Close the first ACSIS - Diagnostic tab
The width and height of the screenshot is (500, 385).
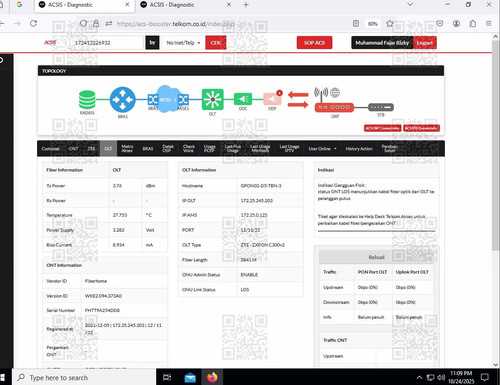[127, 5]
